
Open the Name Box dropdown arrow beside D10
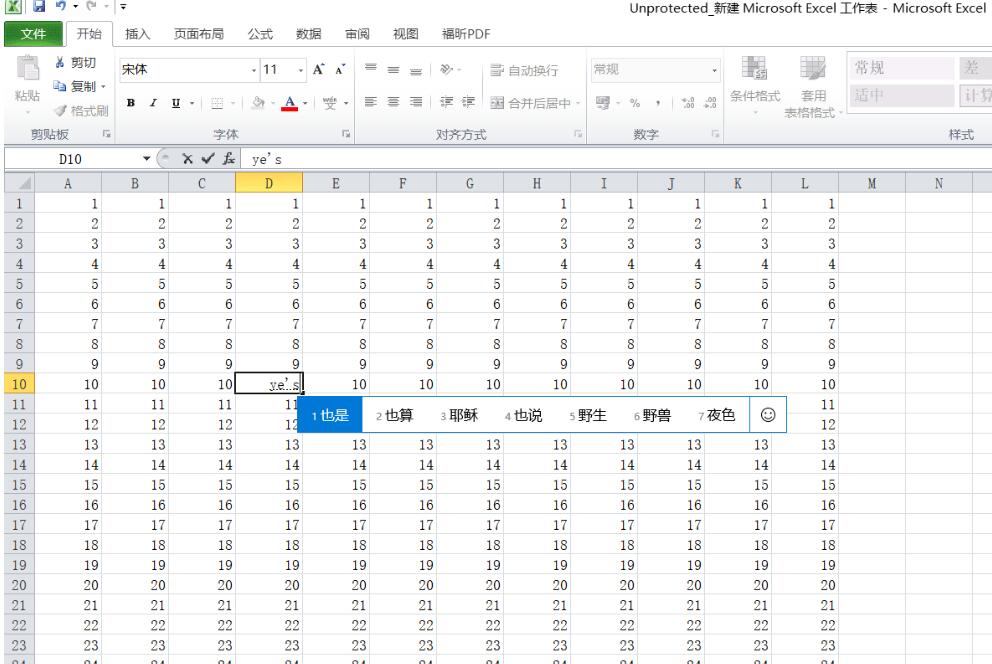146,159
